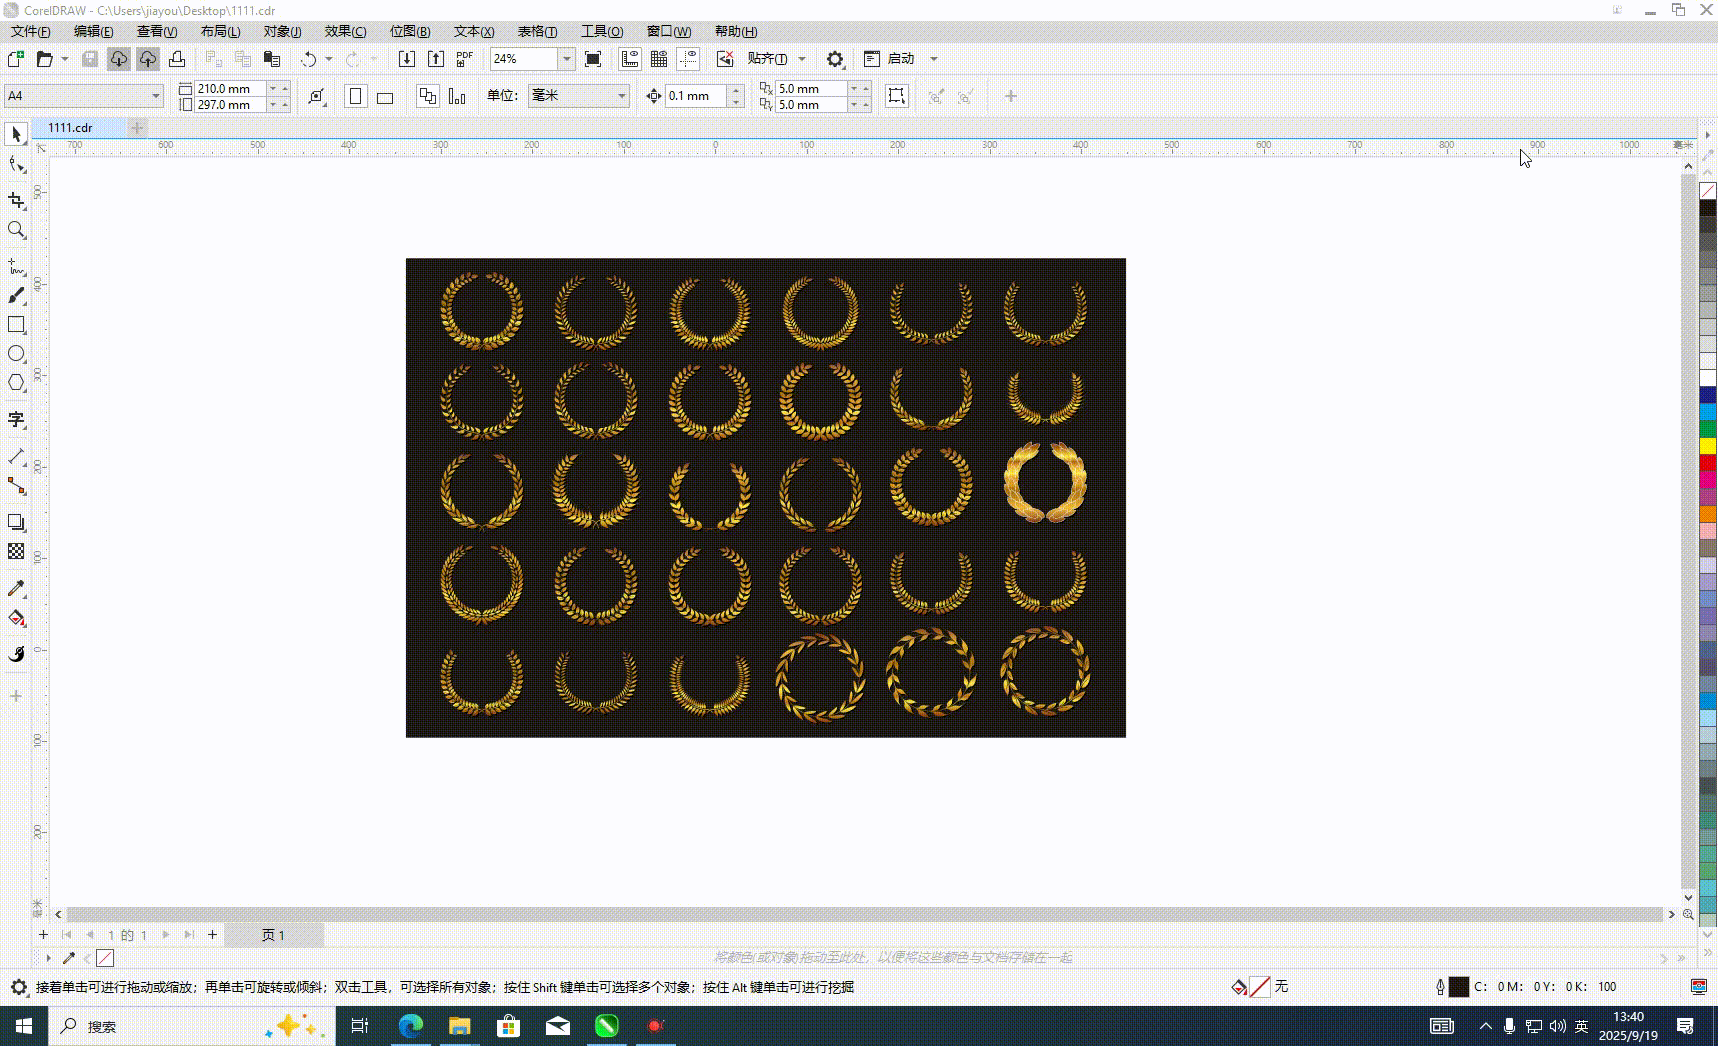The width and height of the screenshot is (1718, 1046).
Task: Toggle rulers display
Action: pyautogui.click(x=630, y=59)
